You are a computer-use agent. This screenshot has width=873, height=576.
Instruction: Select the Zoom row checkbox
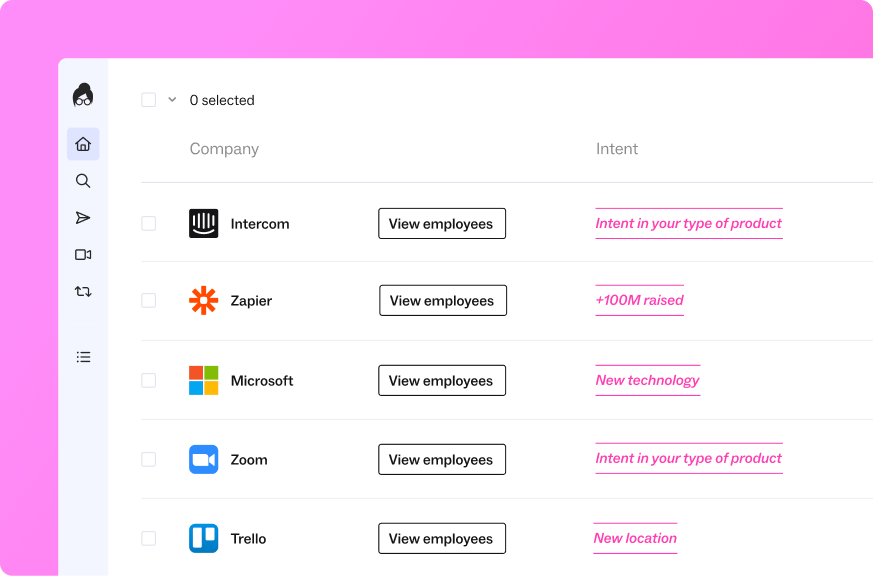pyautogui.click(x=149, y=460)
